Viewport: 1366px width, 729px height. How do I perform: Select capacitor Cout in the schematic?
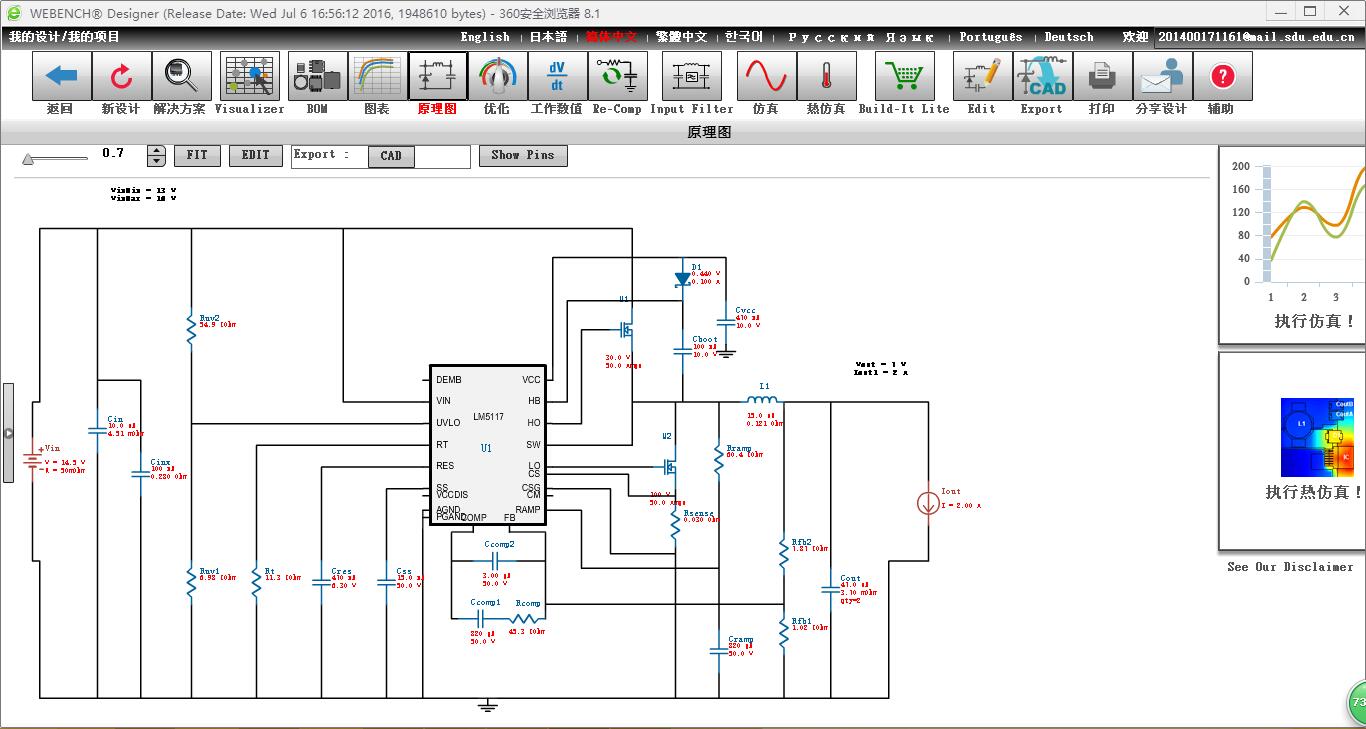pos(830,590)
